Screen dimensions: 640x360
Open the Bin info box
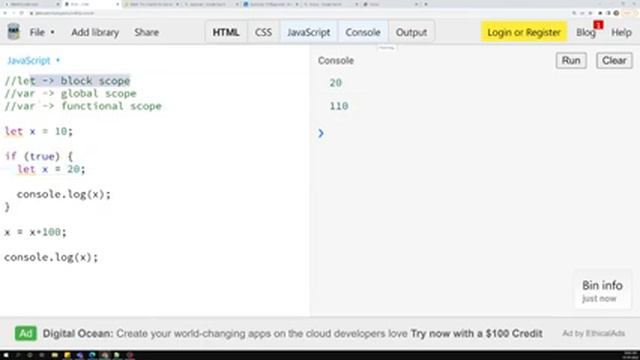[602, 291]
